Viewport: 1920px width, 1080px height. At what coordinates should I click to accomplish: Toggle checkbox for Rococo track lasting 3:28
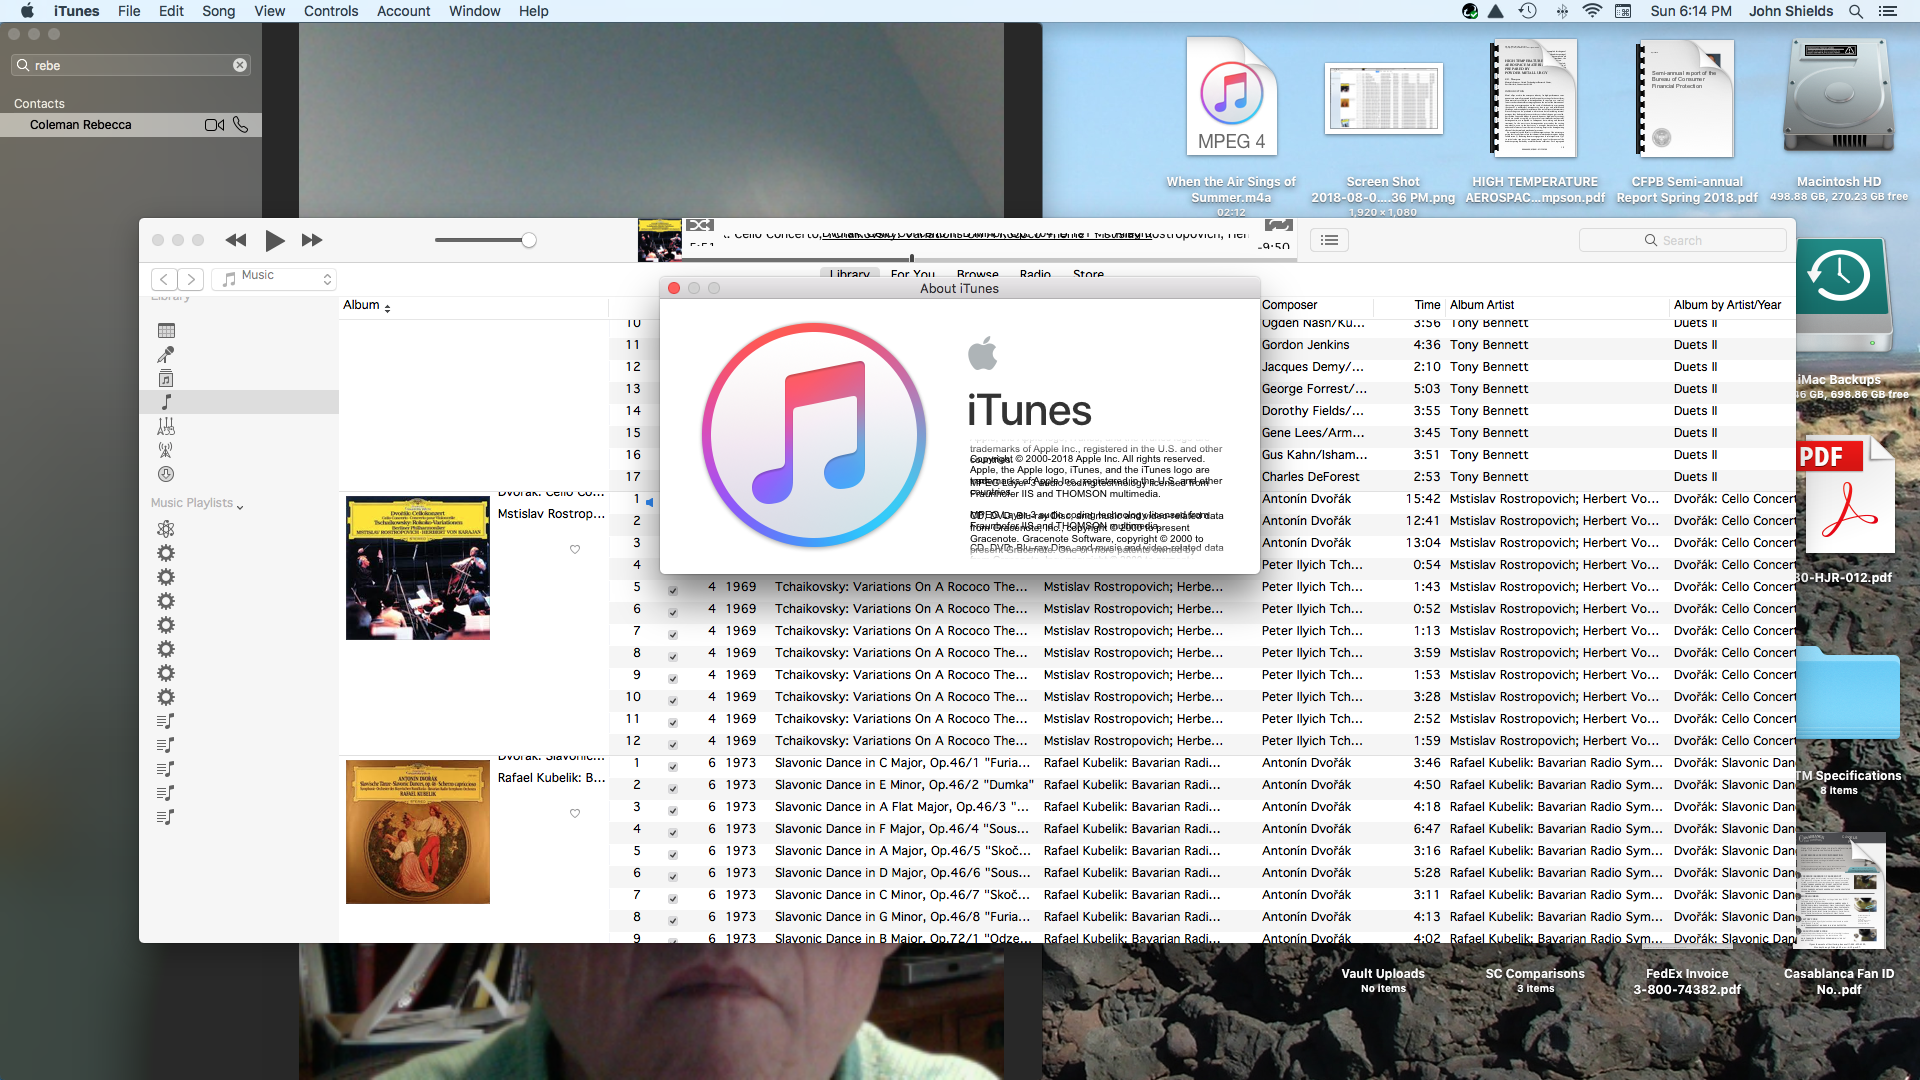click(673, 700)
